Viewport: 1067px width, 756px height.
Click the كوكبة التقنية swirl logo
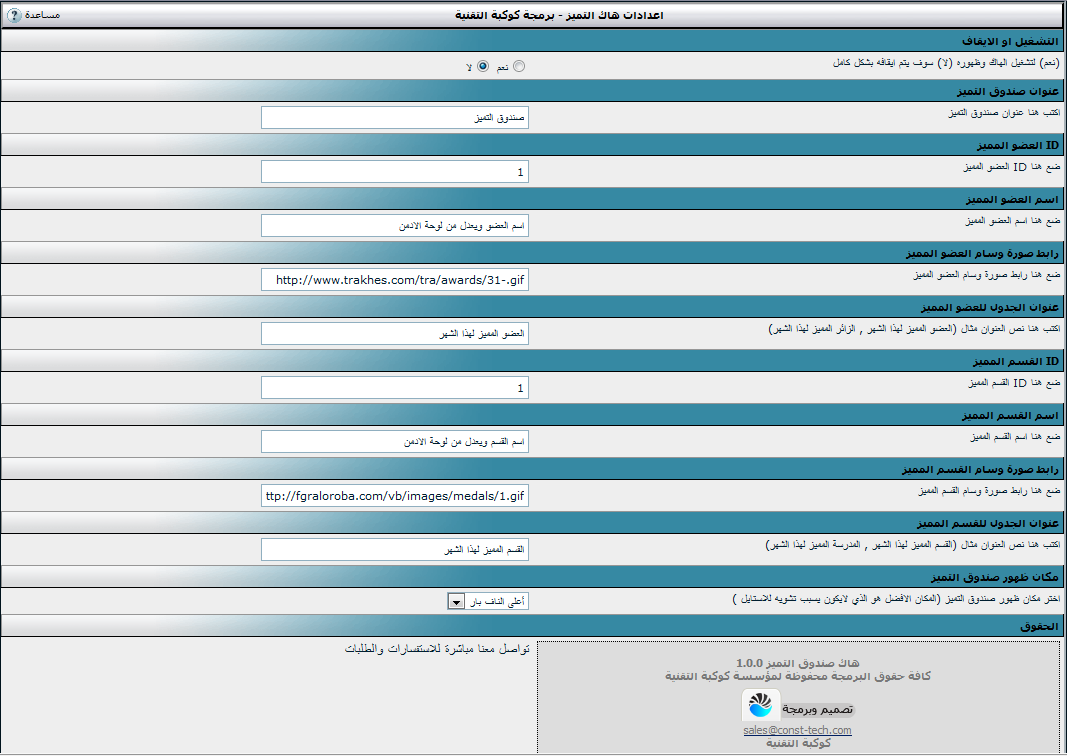click(759, 705)
